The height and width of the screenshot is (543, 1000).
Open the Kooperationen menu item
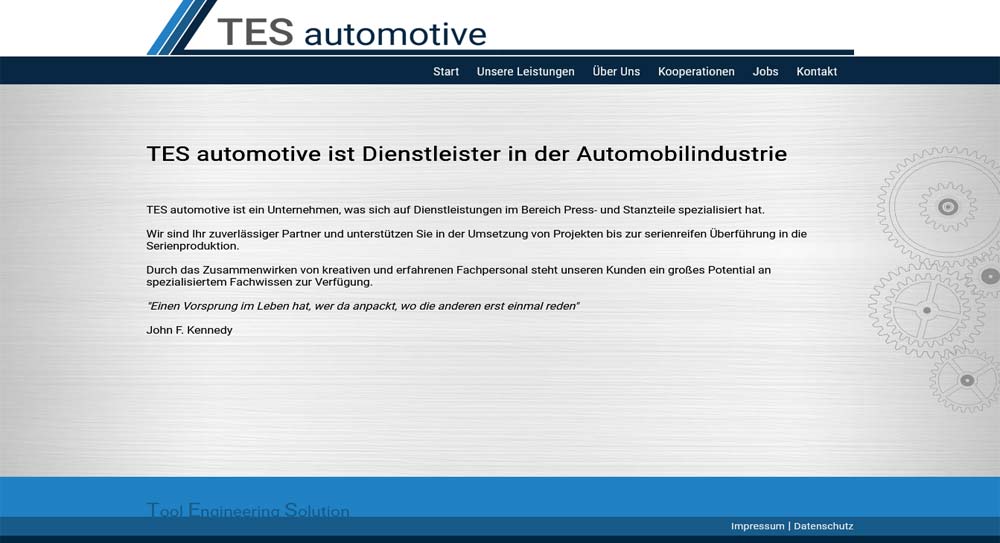(x=696, y=71)
